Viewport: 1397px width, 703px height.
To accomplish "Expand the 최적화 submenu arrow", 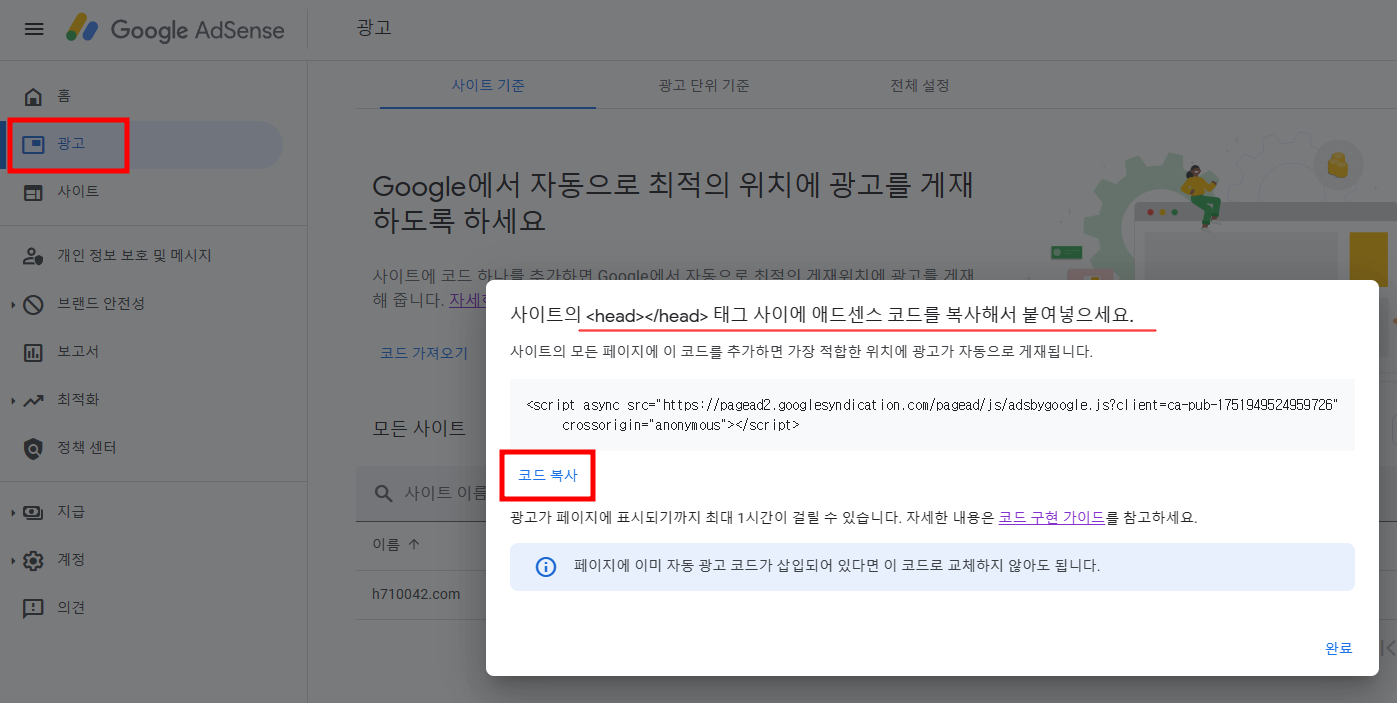I will [13, 400].
